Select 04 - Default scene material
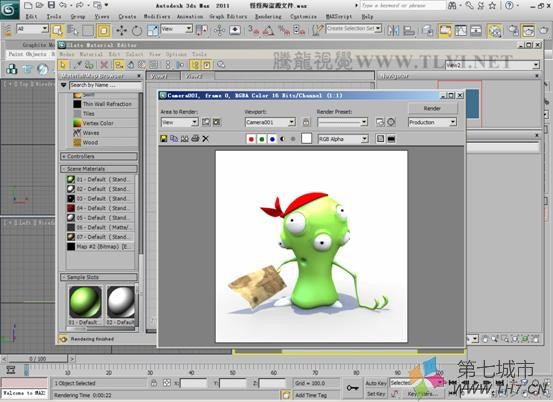 click(99, 208)
